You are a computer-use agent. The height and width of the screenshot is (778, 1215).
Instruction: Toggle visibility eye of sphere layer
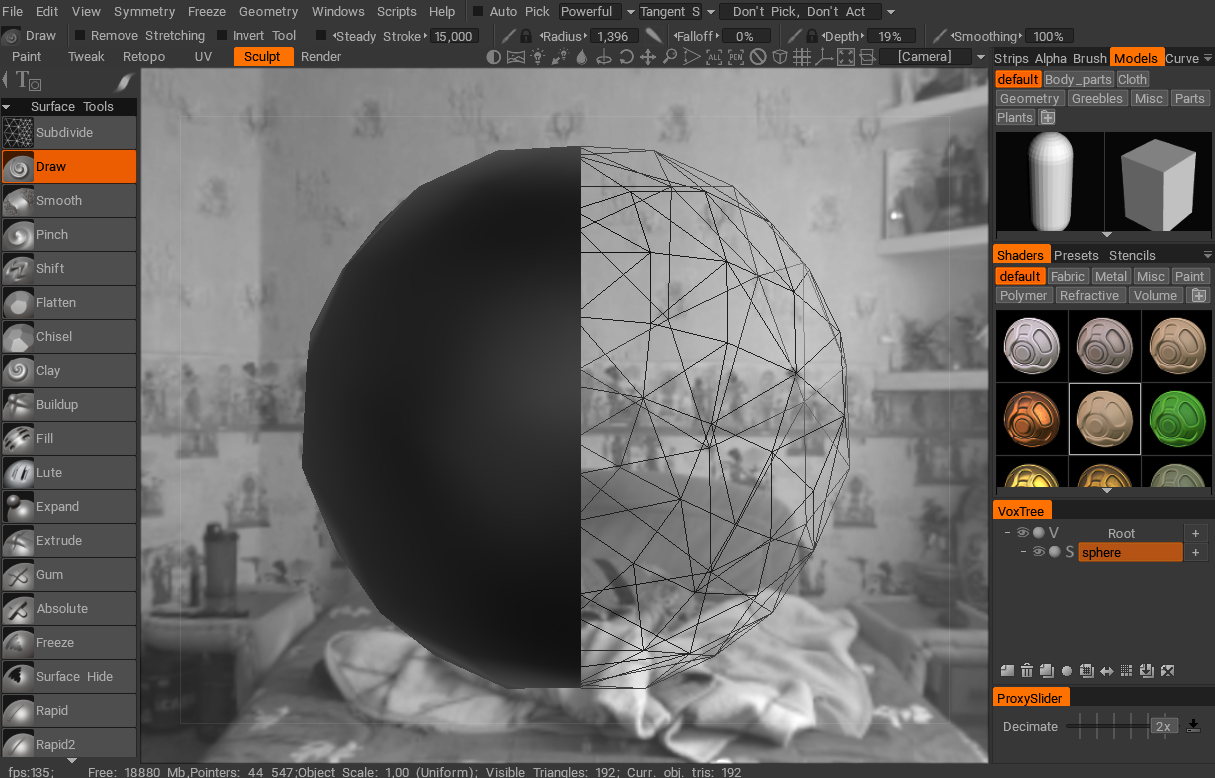tap(1038, 552)
